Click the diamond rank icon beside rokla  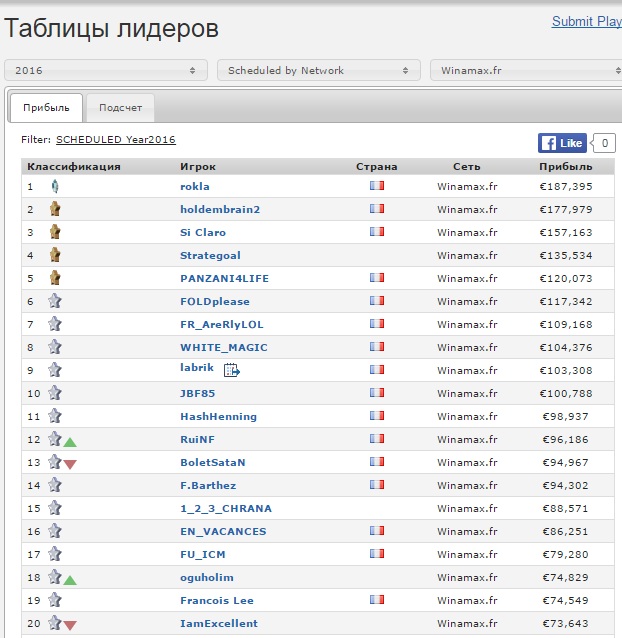pyautogui.click(x=55, y=186)
